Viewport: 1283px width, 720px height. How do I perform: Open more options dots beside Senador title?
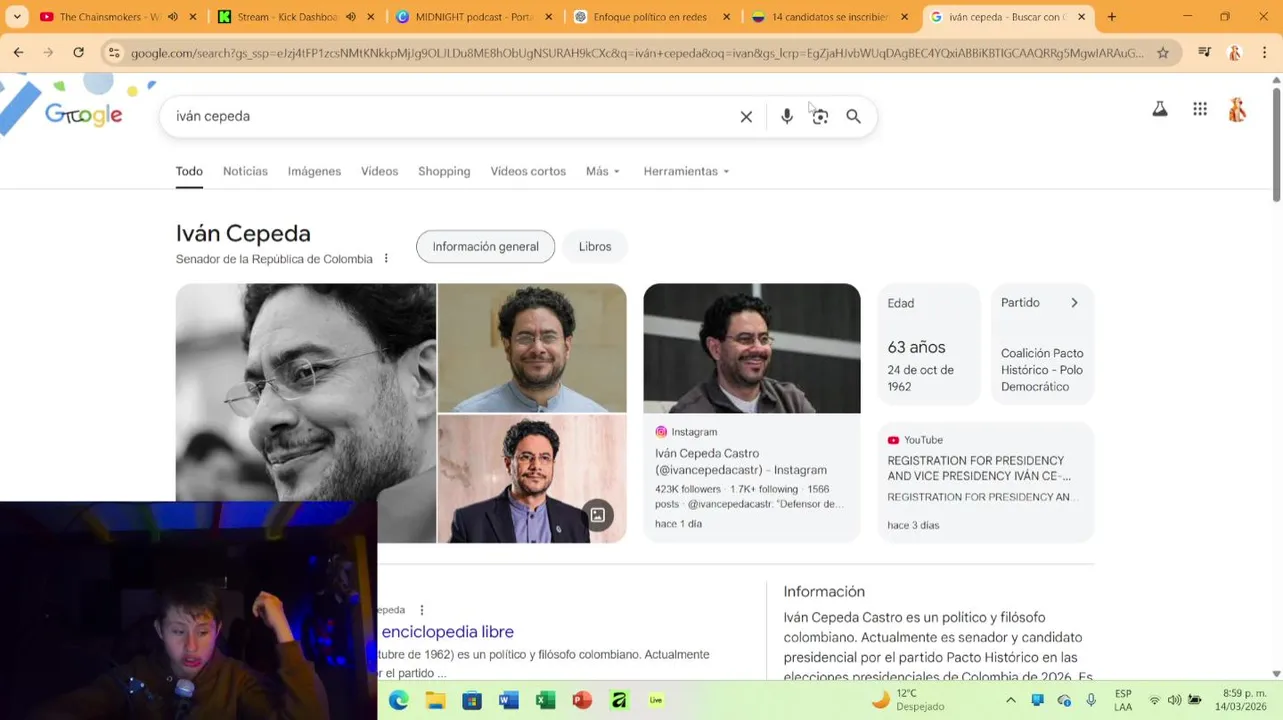tap(386, 259)
